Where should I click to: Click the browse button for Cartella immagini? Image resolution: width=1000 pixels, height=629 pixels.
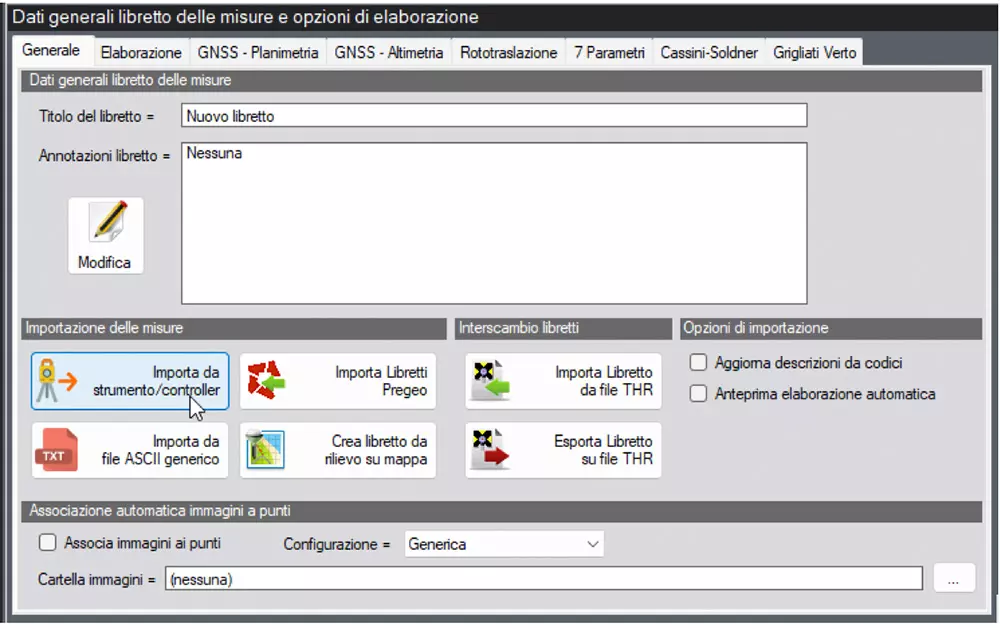953,579
